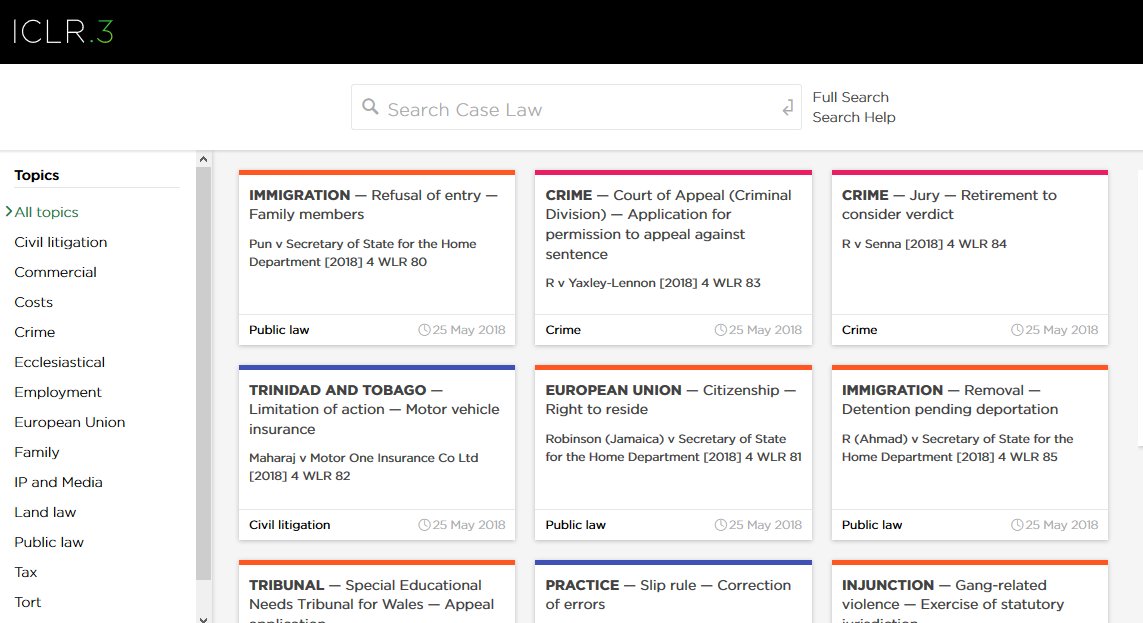Click Public law tag on Robinson card

click(576, 525)
